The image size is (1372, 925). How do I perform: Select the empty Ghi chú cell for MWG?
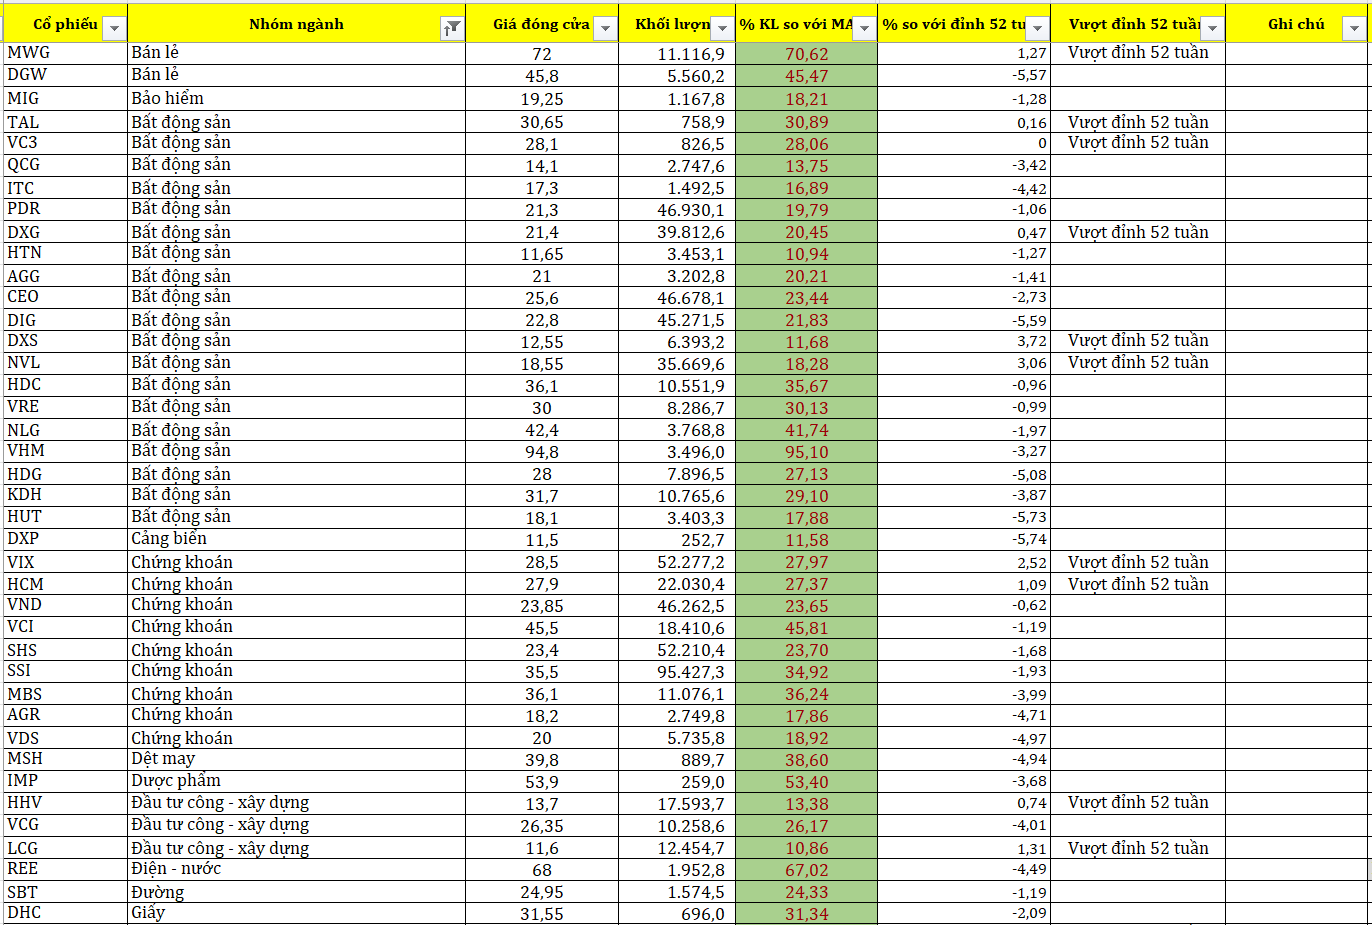click(x=1296, y=53)
